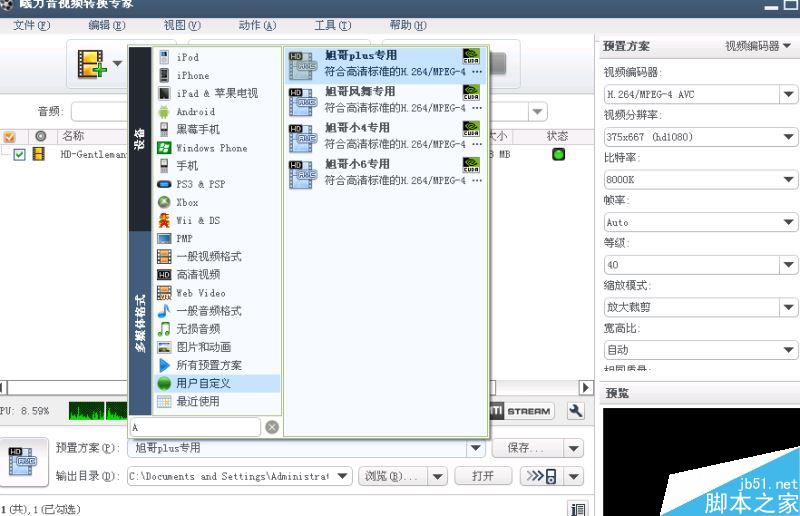Expand the 视频编码器 dropdown
Screen dimensions: 800x516
tap(788, 94)
